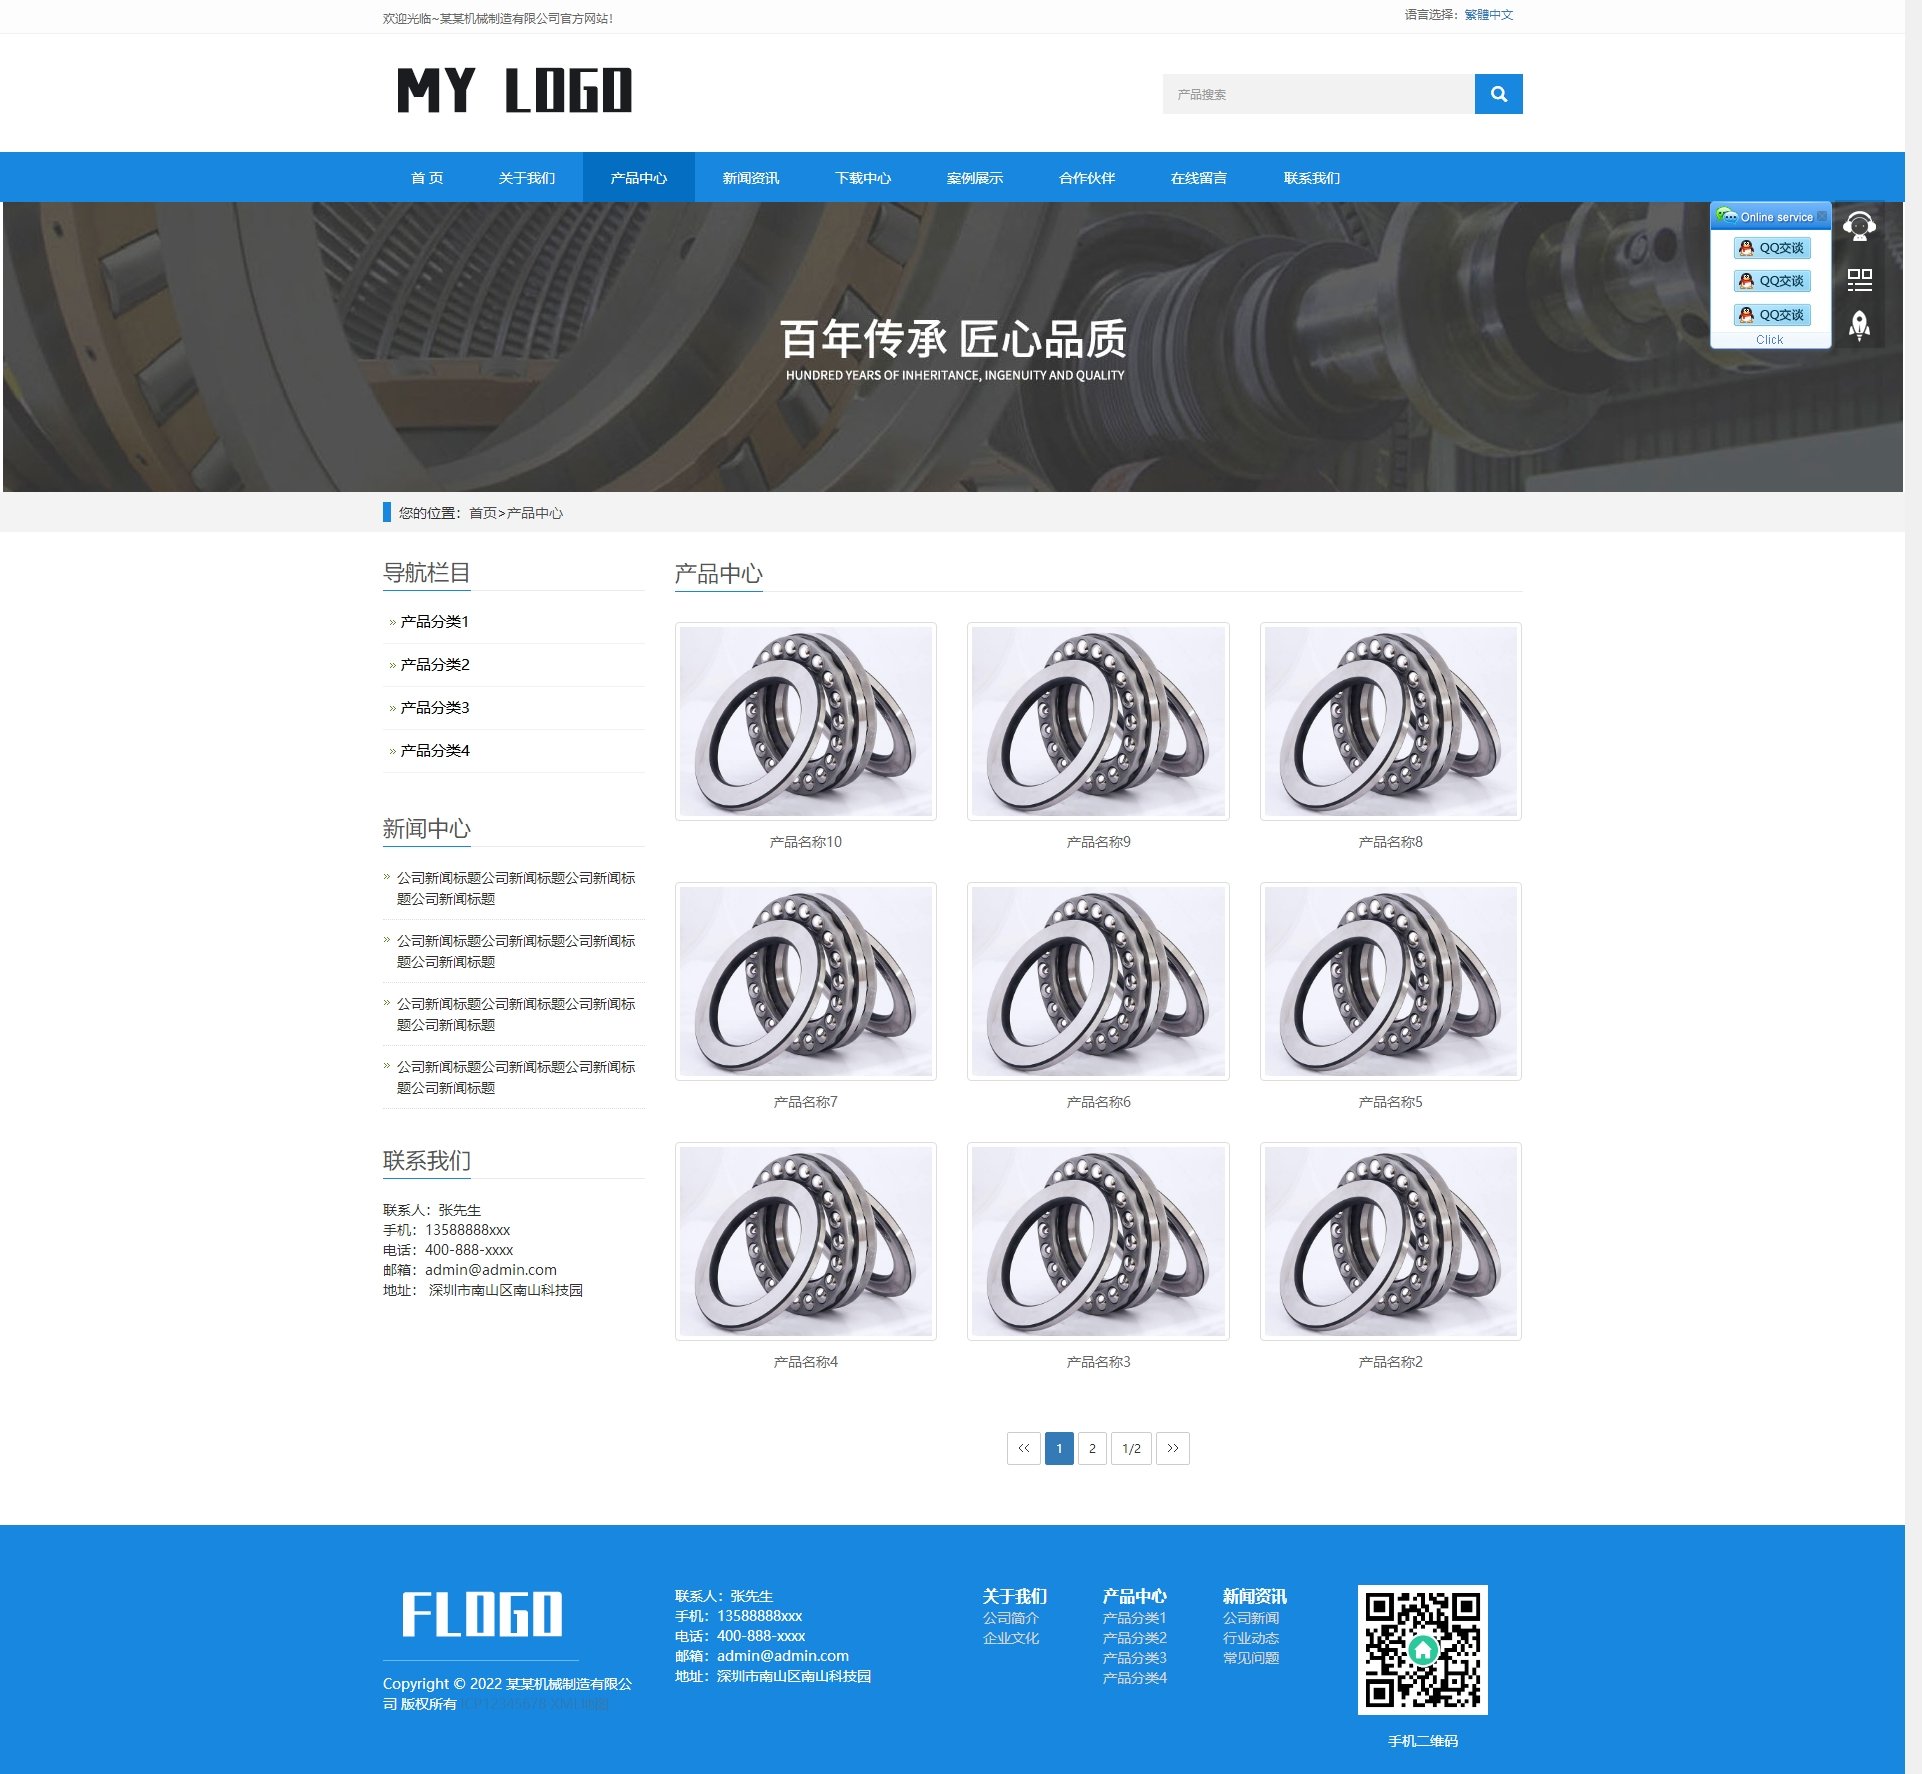Open the 产品名称9 product thumbnail
Image resolution: width=1922 pixels, height=1774 pixels.
[1097, 721]
